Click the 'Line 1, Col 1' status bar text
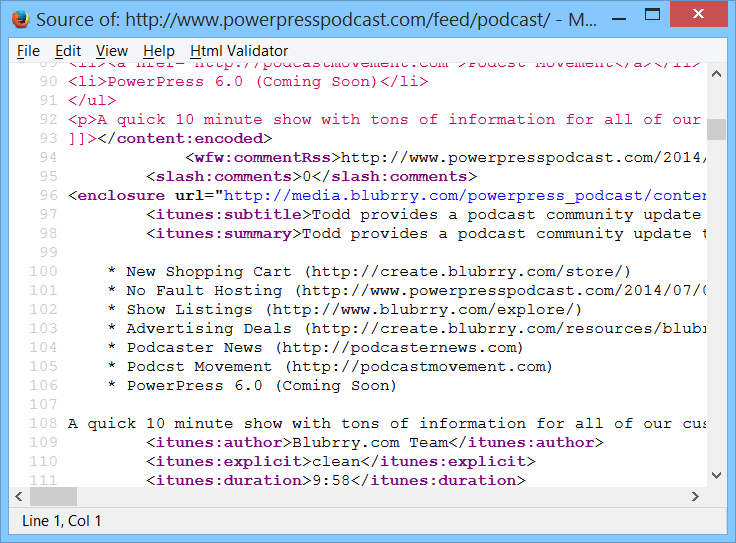Image resolution: width=736 pixels, height=543 pixels. click(61, 521)
